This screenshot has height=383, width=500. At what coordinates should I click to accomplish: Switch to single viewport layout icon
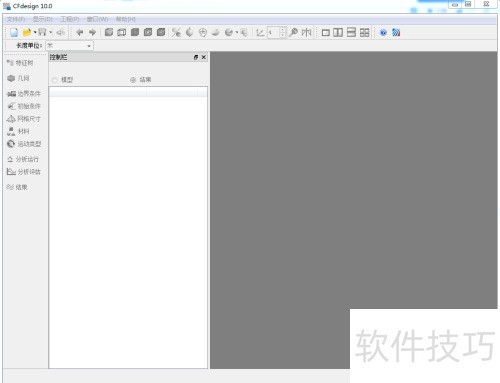[x=326, y=33]
